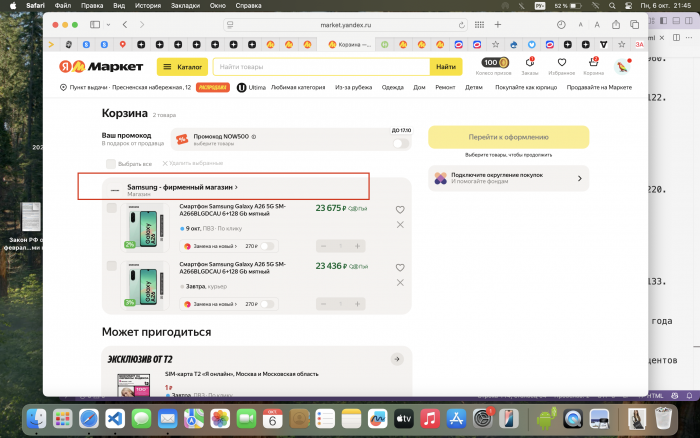Click the cart icon (Корзина) in header

593,64
